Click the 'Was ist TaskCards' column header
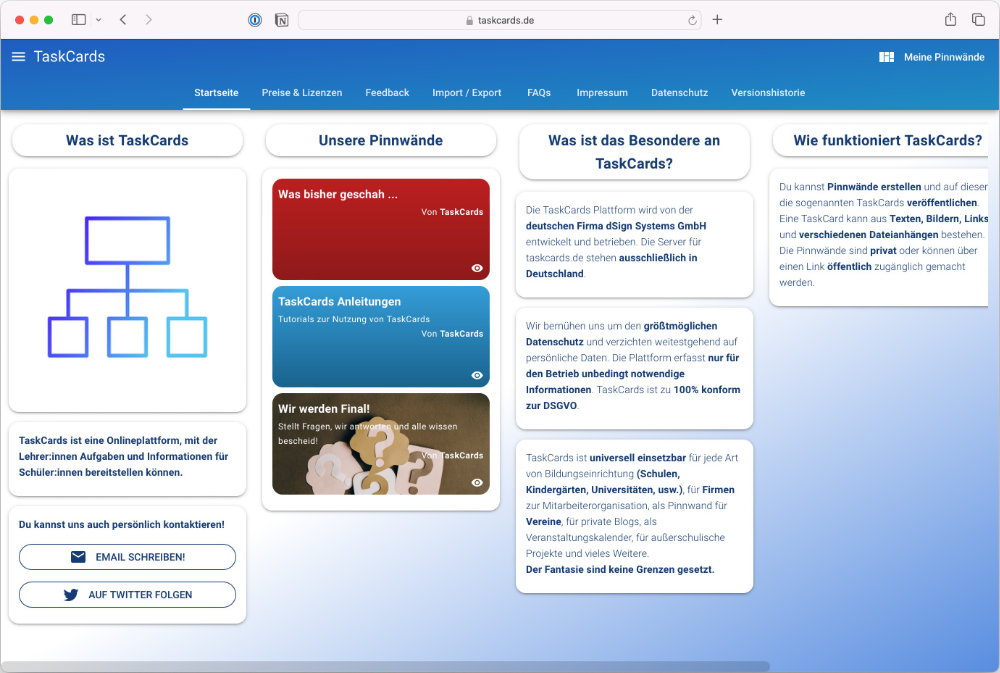 tap(128, 140)
